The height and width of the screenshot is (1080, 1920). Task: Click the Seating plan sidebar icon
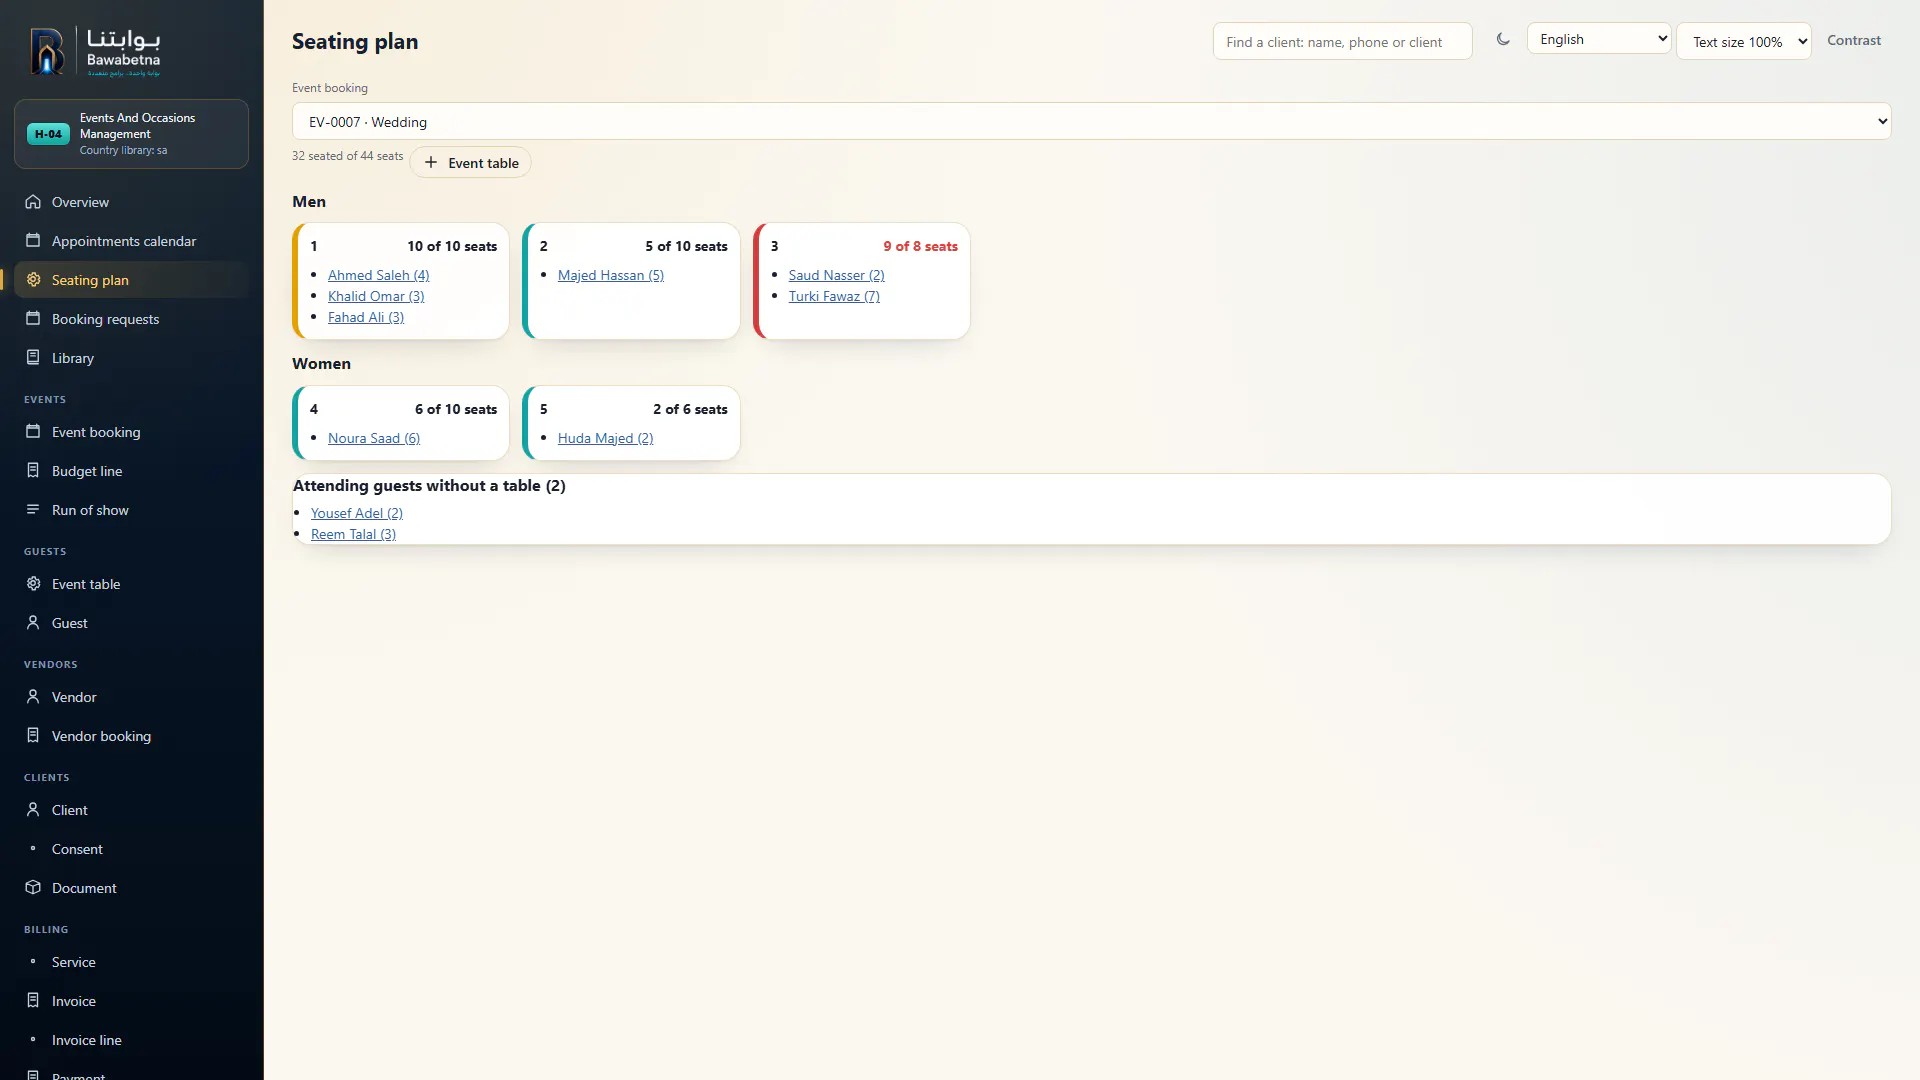33,280
